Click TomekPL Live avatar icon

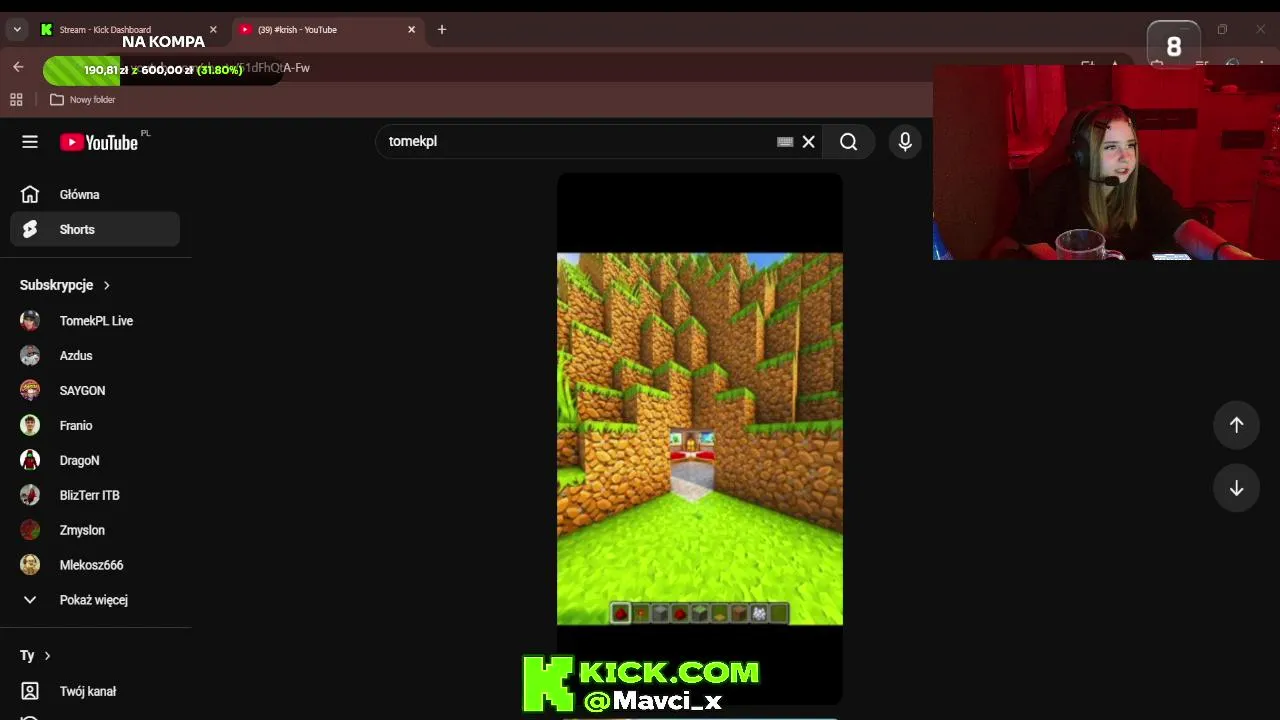pyautogui.click(x=30, y=321)
